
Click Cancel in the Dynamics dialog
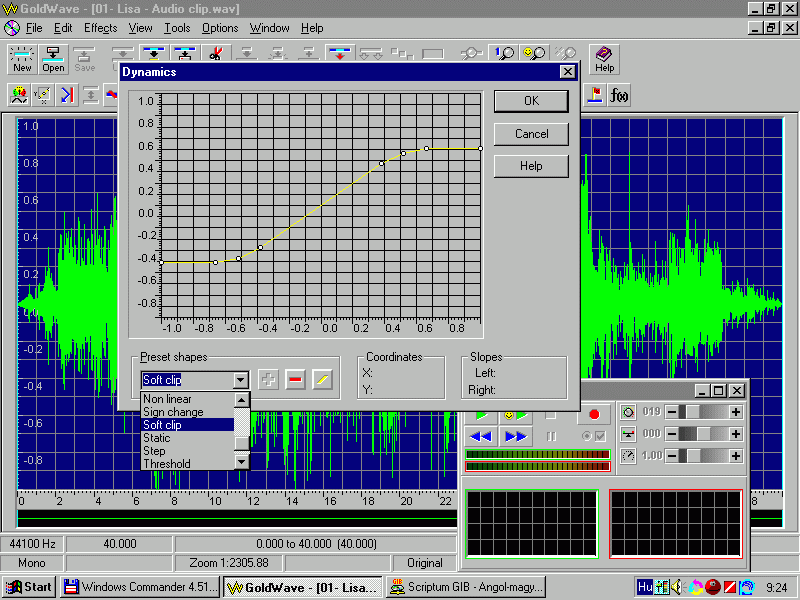[531, 134]
